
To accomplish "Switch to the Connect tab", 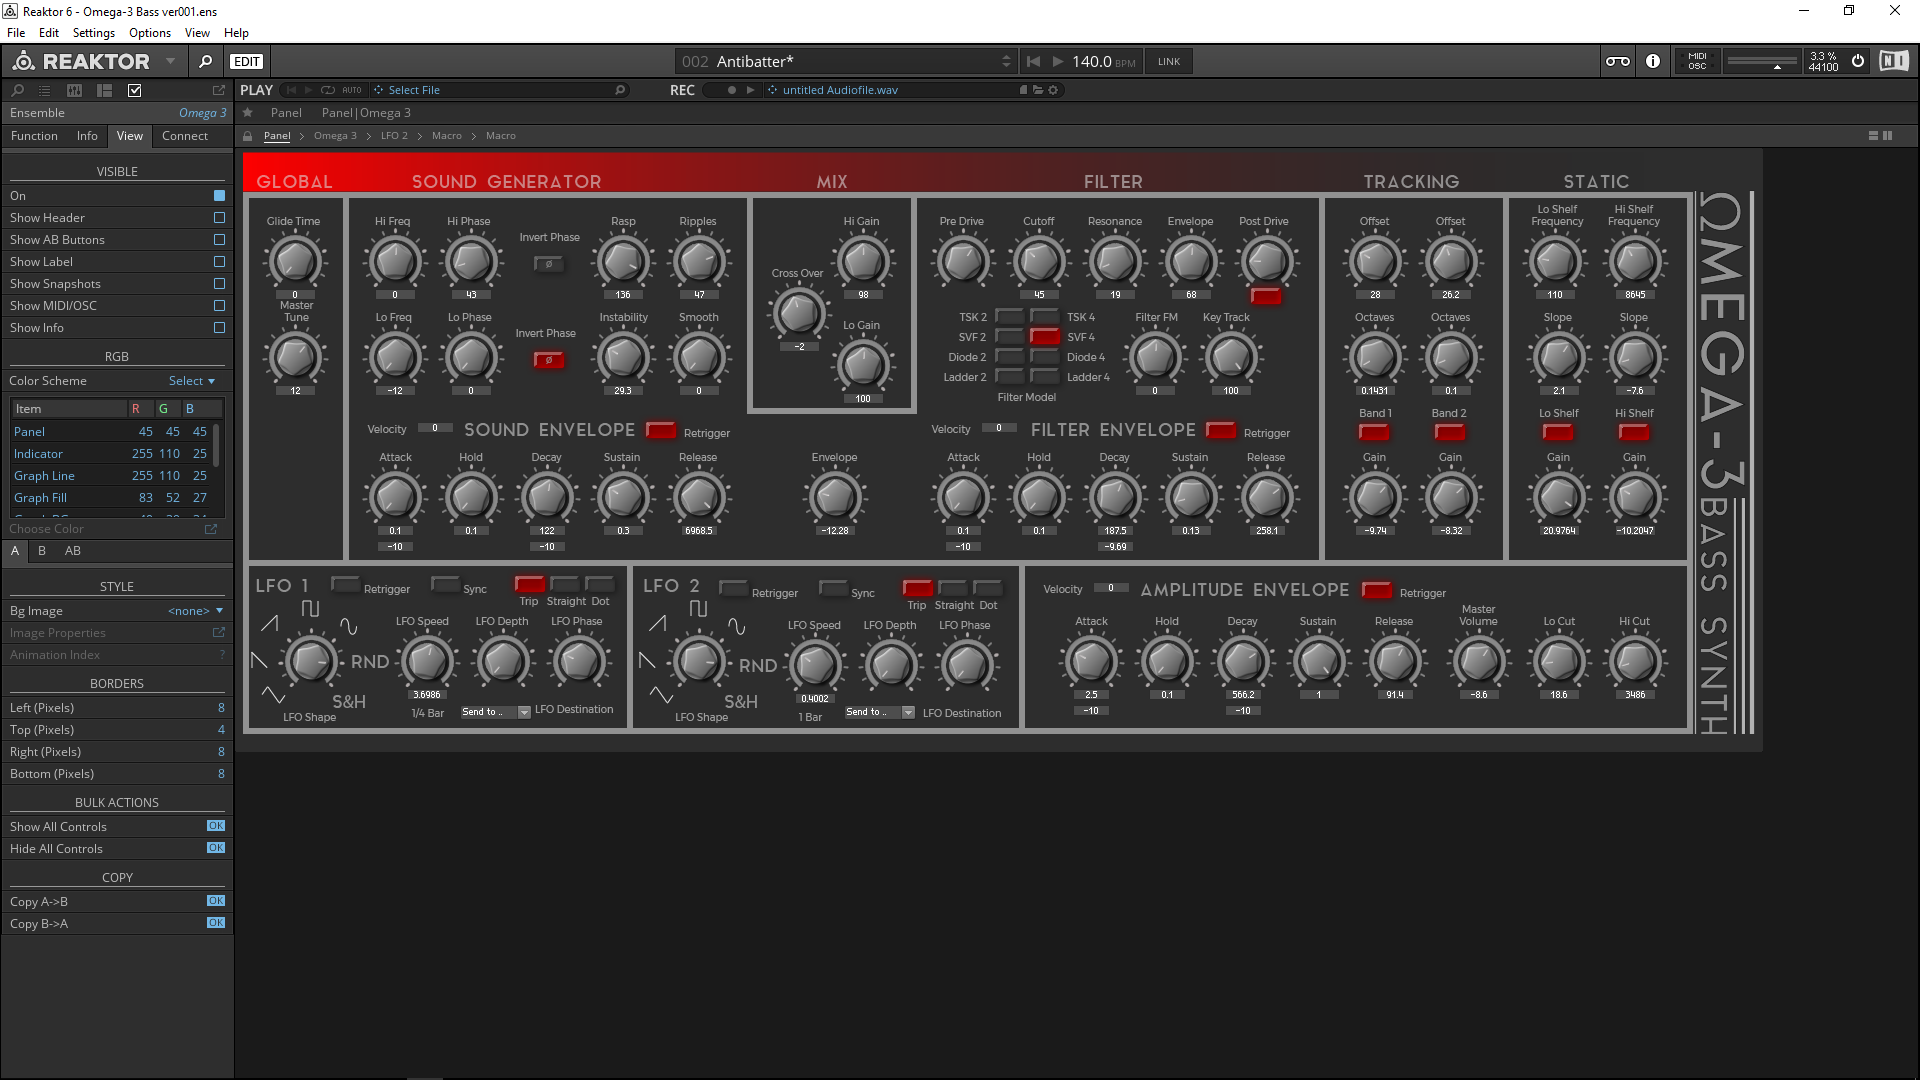I will pos(184,136).
